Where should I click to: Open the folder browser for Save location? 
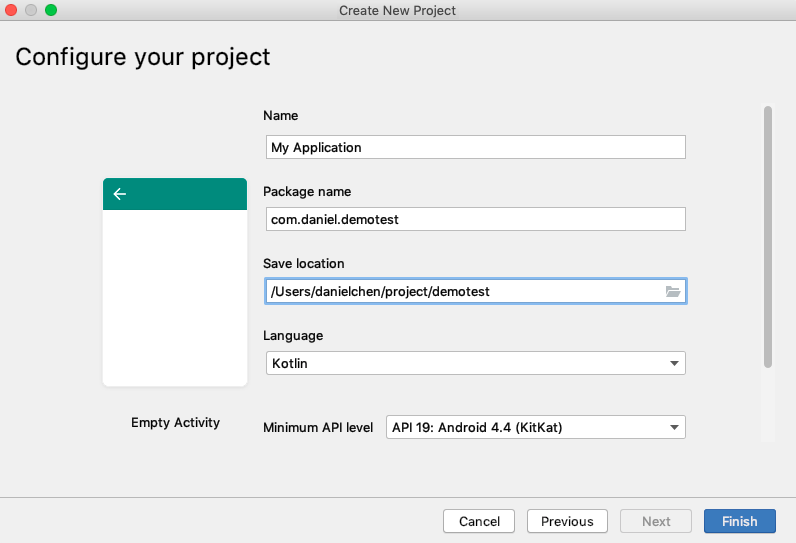tap(673, 291)
